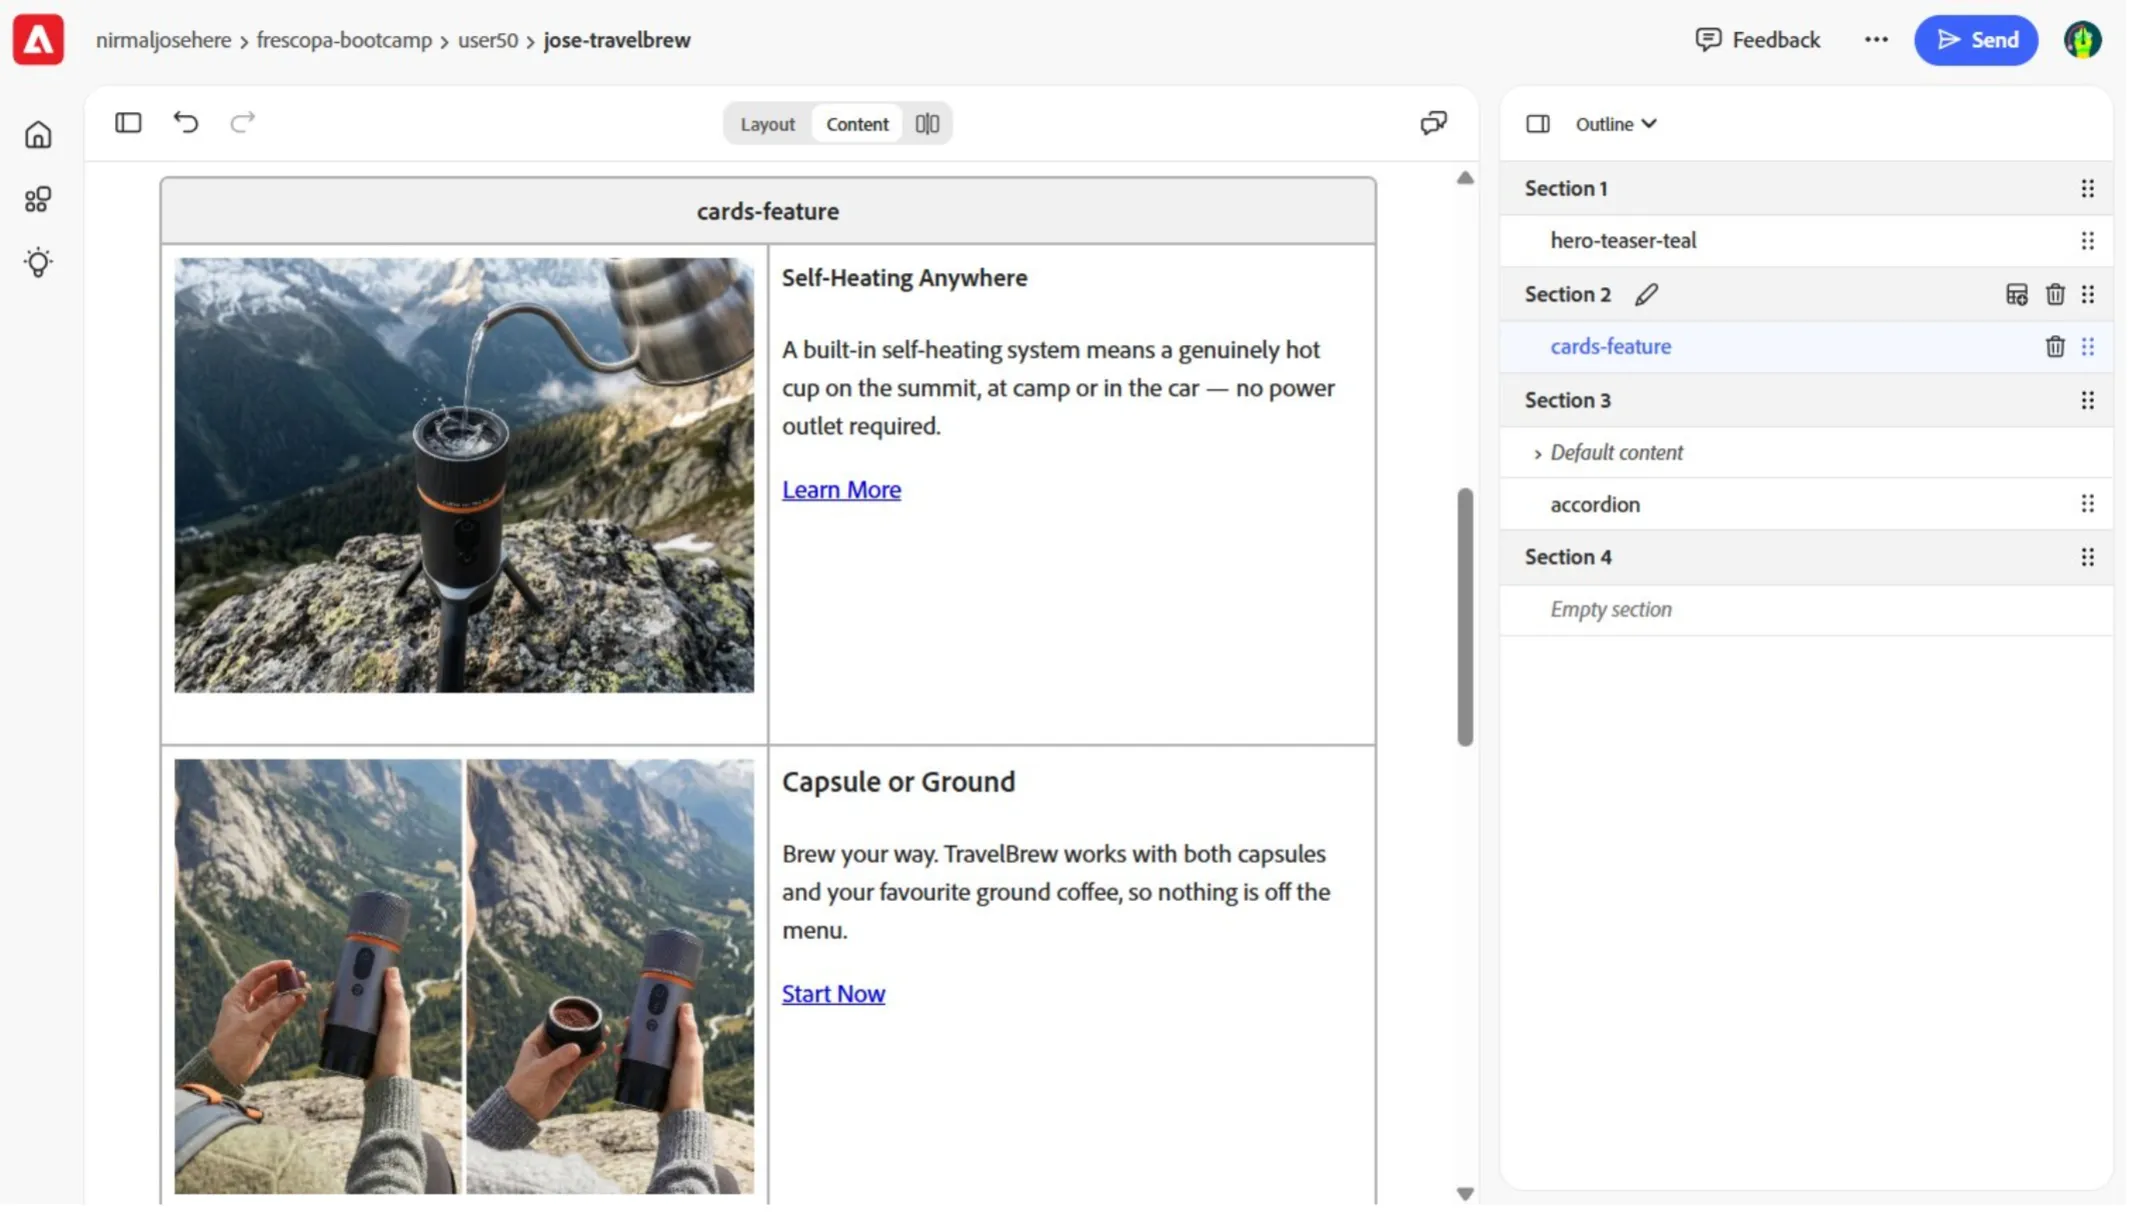Expand the Default content item
2130x1218 pixels.
click(1537, 455)
